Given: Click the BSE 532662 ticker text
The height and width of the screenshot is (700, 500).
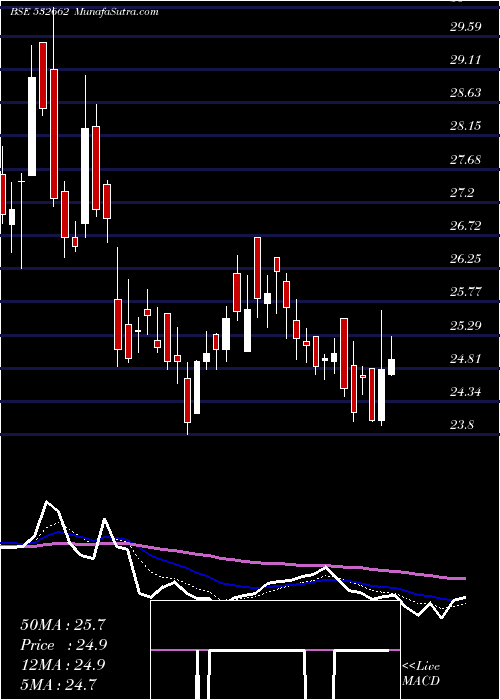Looking at the screenshot, I should (39, 12).
